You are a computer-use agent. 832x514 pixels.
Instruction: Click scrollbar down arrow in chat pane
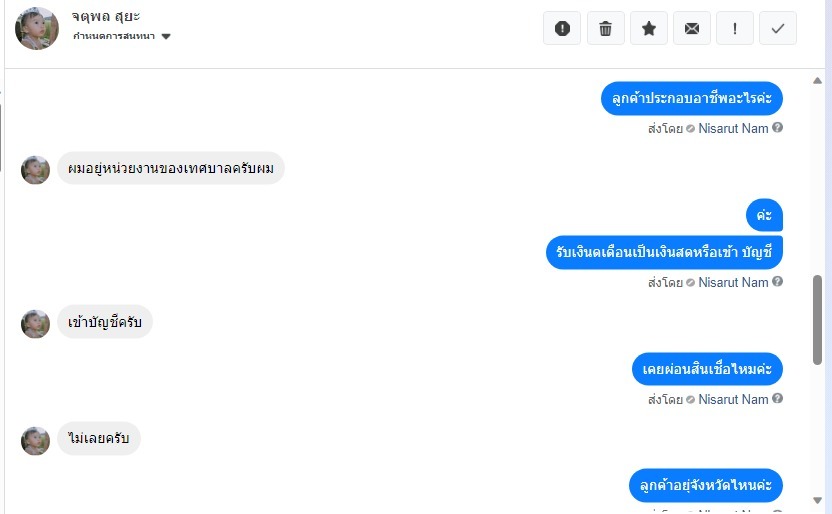(x=817, y=500)
